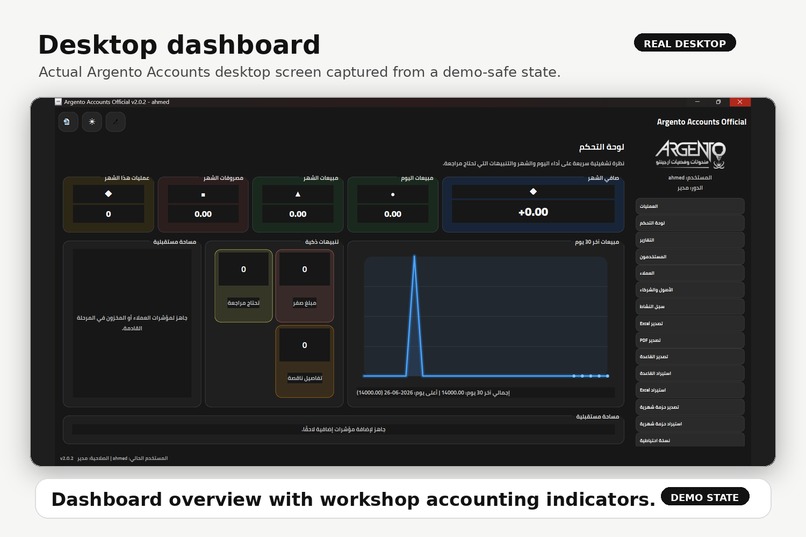806x537 pixels.
Task: Click the last data point on sales chart
Action: pos(607,376)
